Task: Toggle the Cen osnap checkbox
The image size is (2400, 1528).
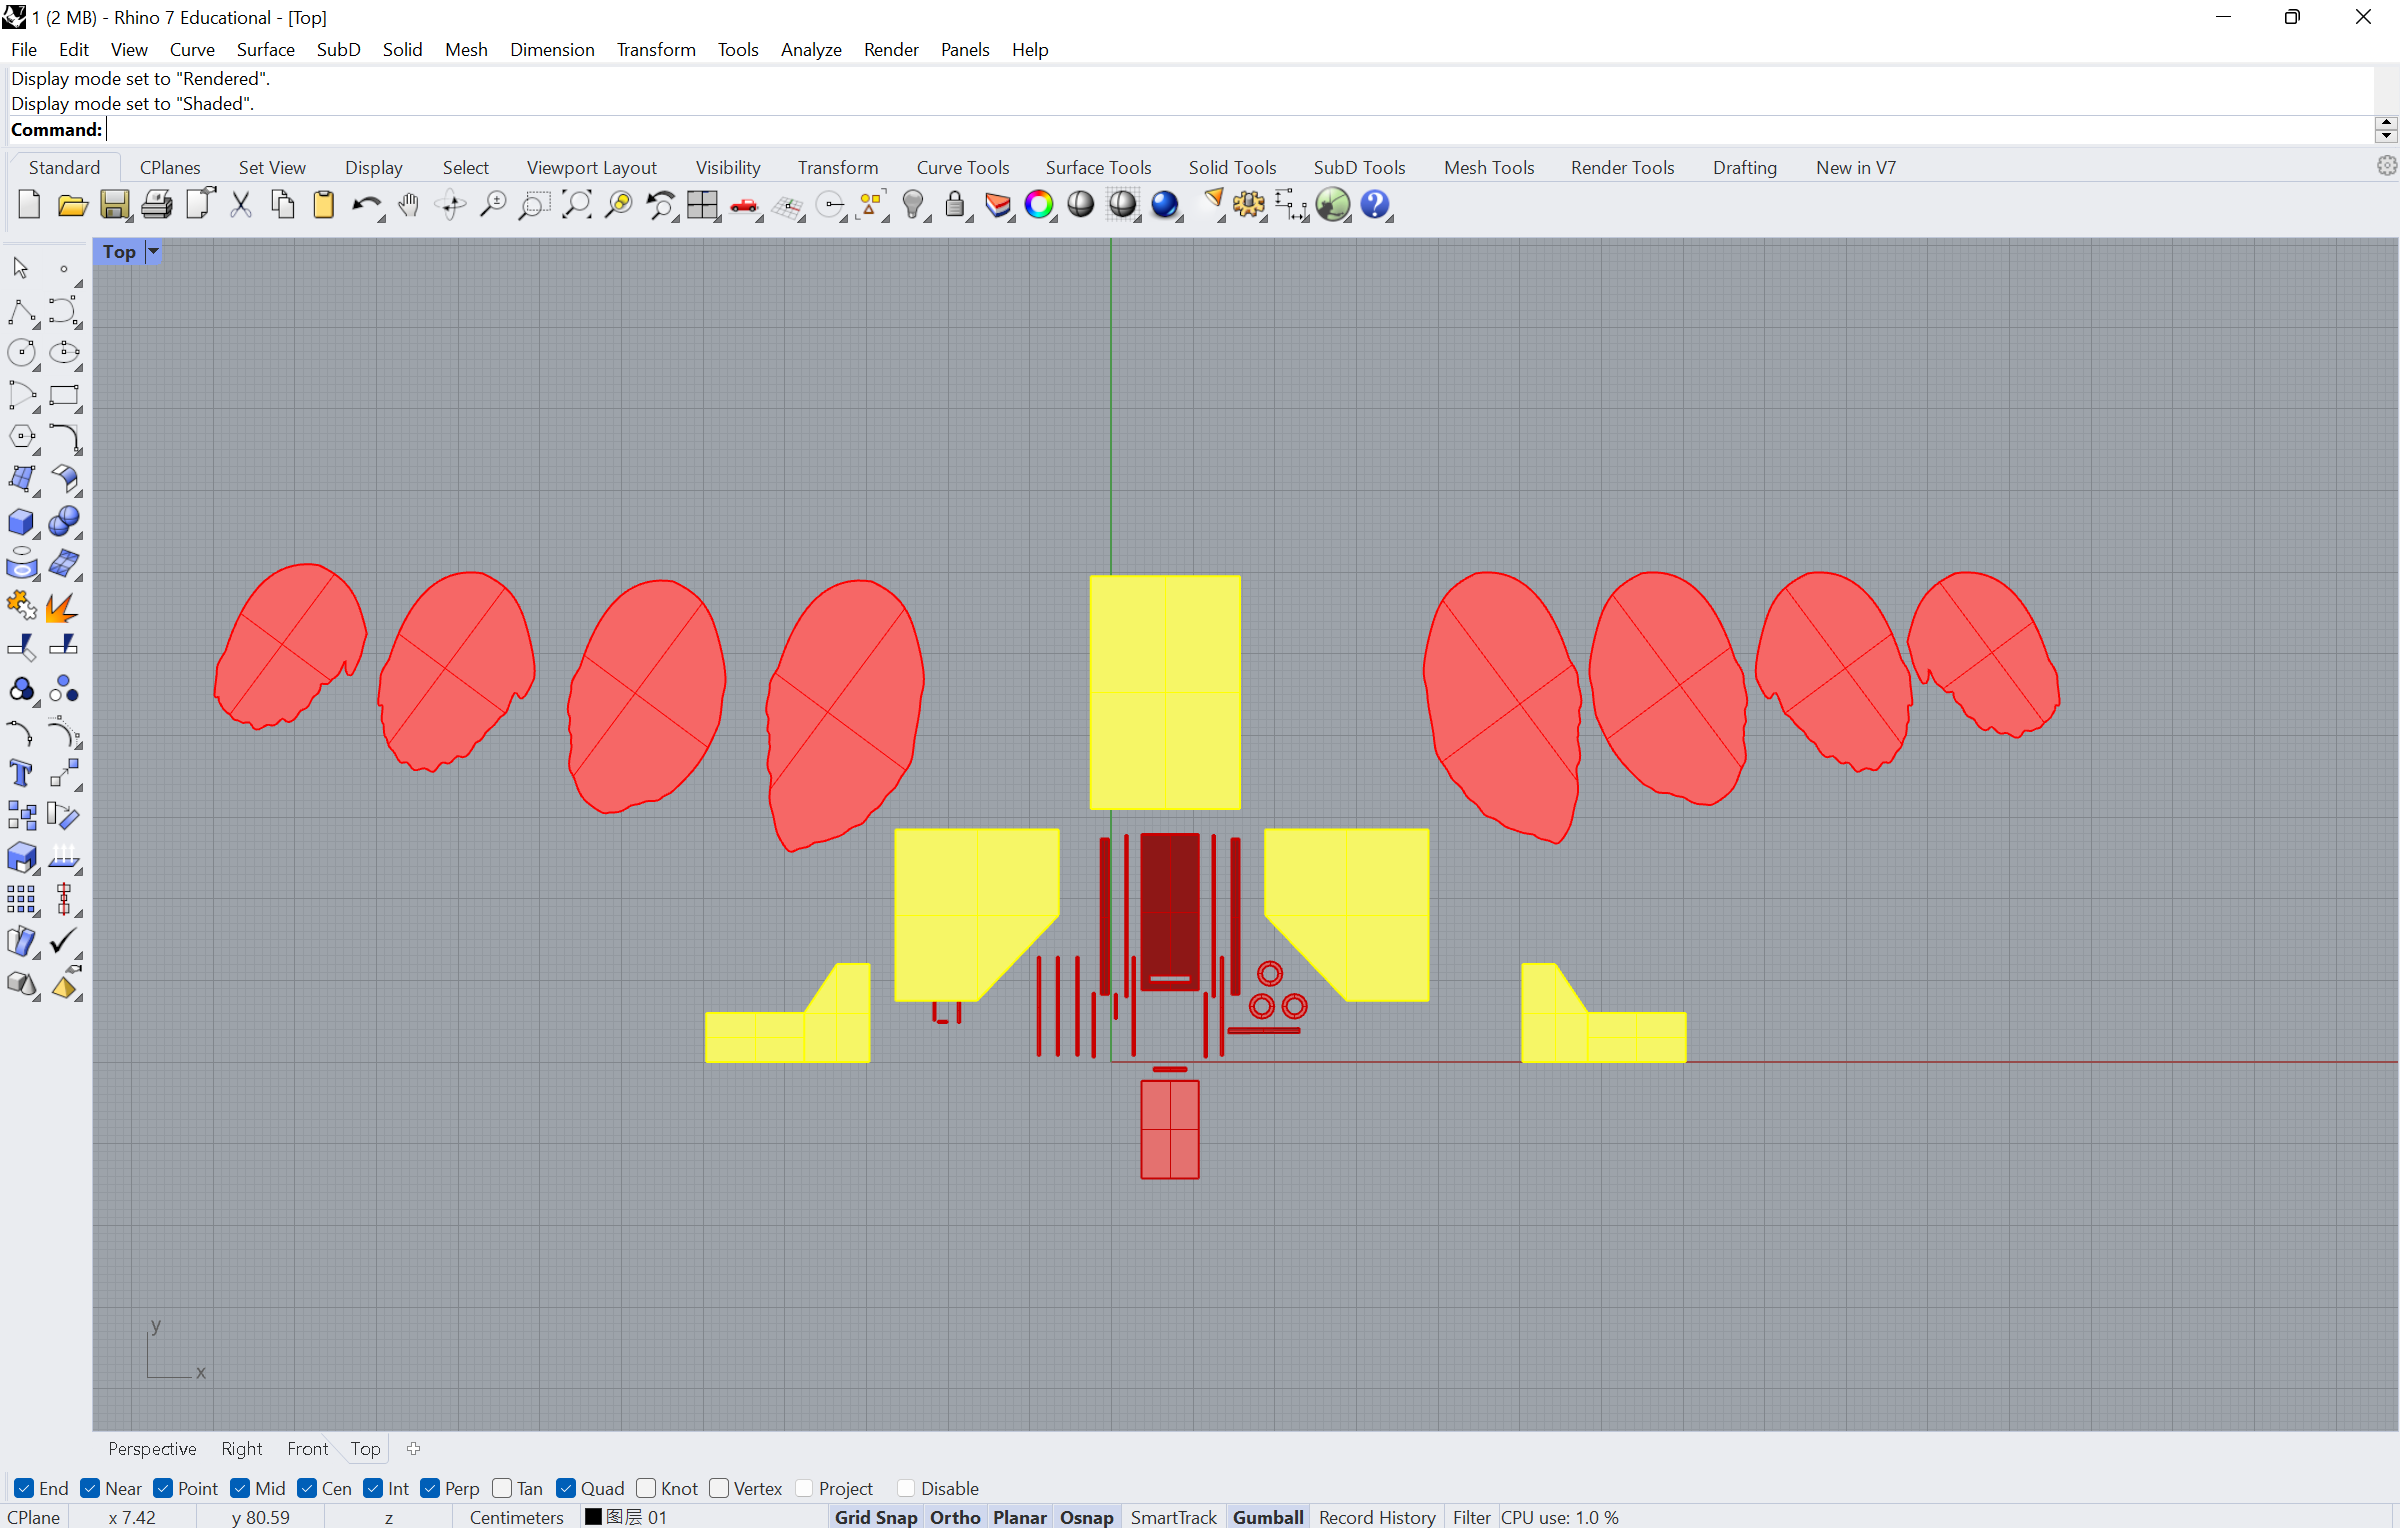Action: pyautogui.click(x=307, y=1488)
